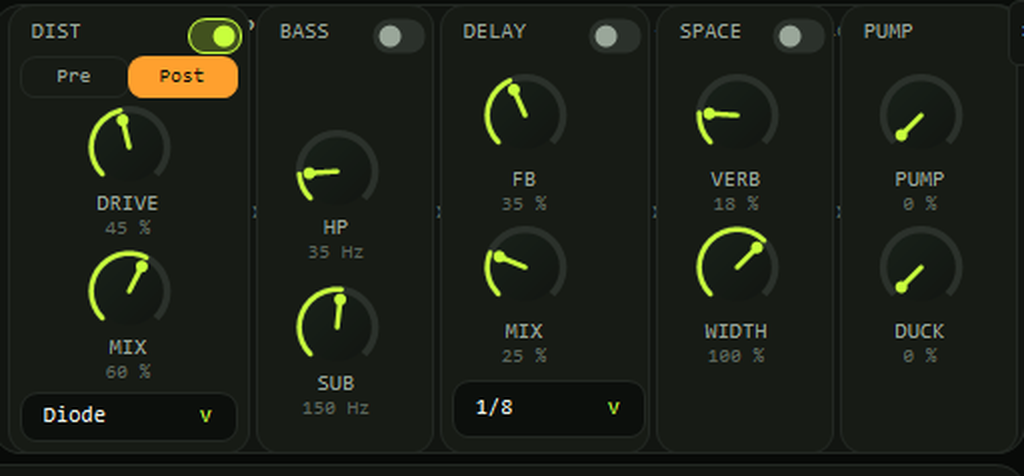Select the Post distortion routing

pos(183,77)
